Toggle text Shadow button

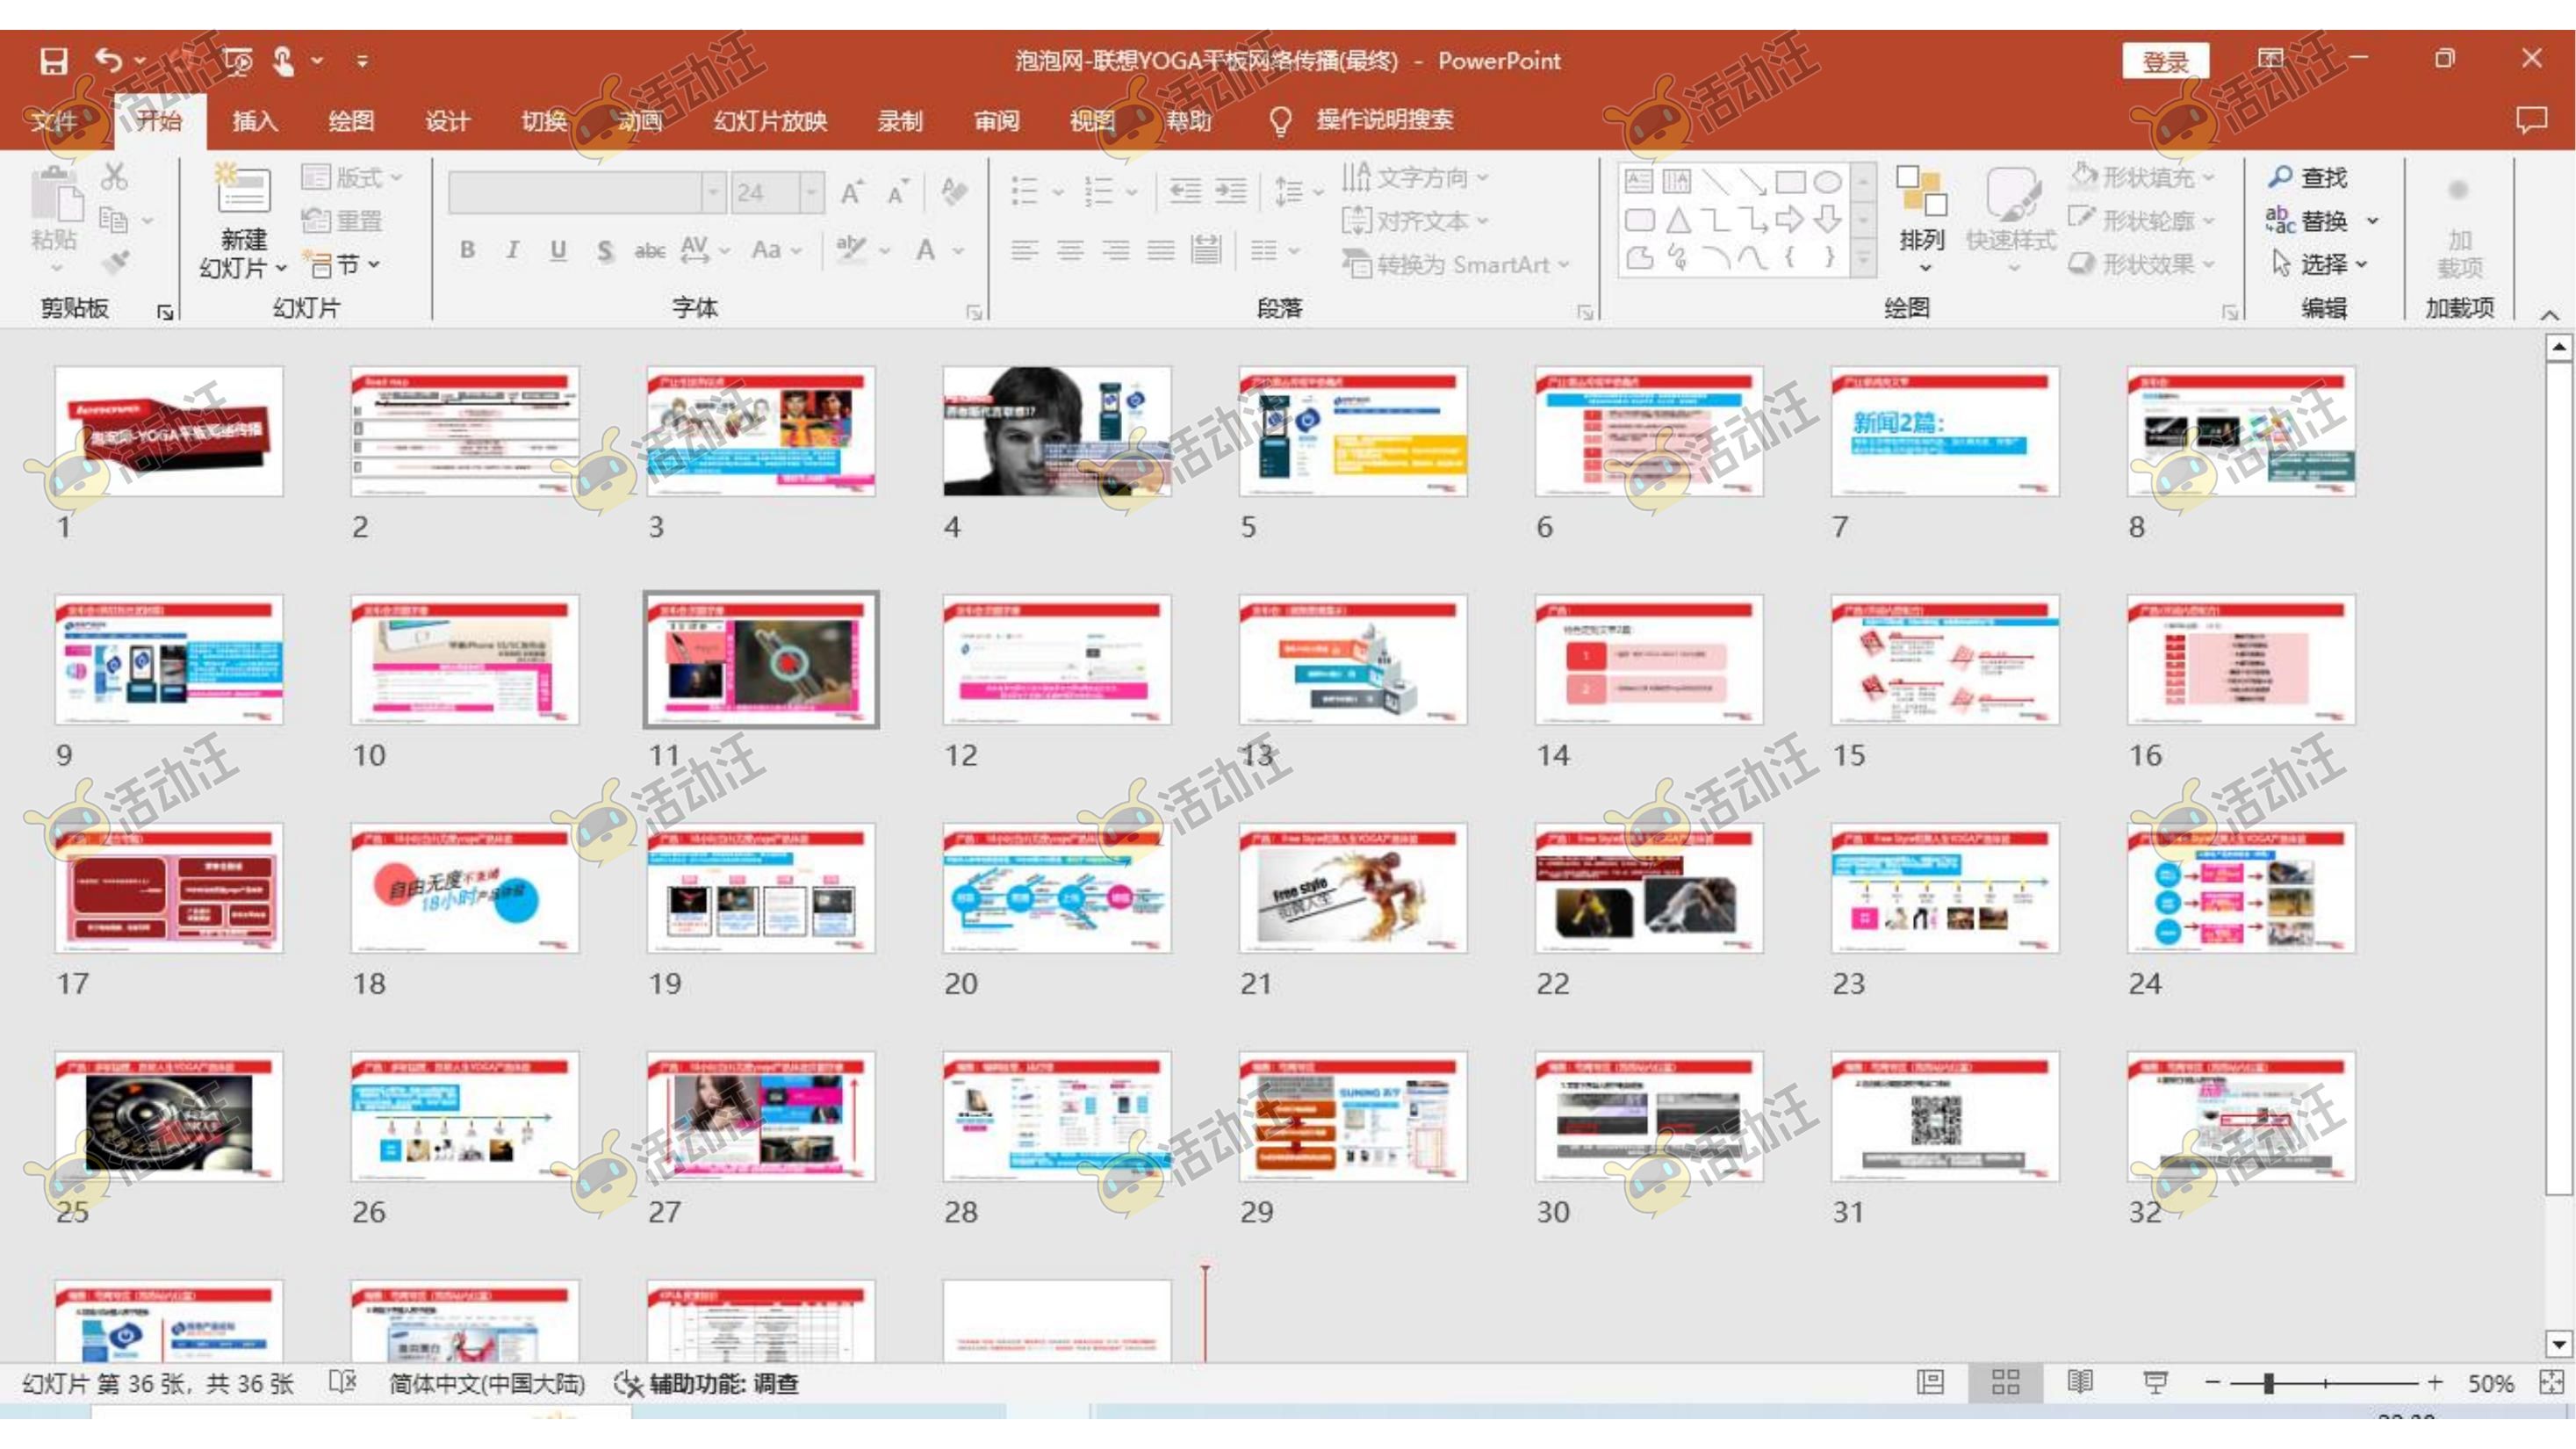604,250
